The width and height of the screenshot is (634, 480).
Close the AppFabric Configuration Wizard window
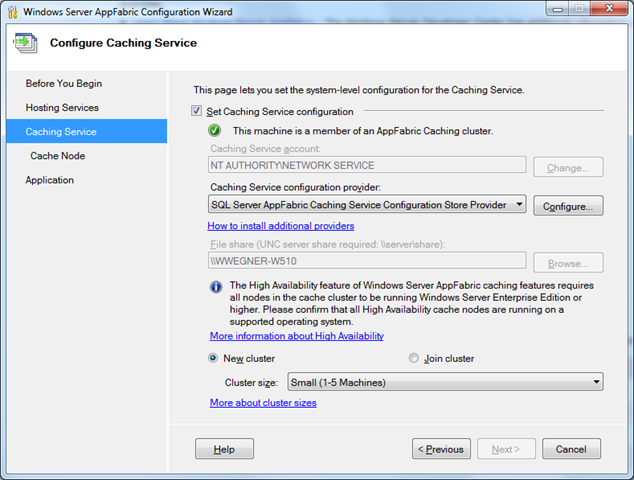[x=609, y=9]
